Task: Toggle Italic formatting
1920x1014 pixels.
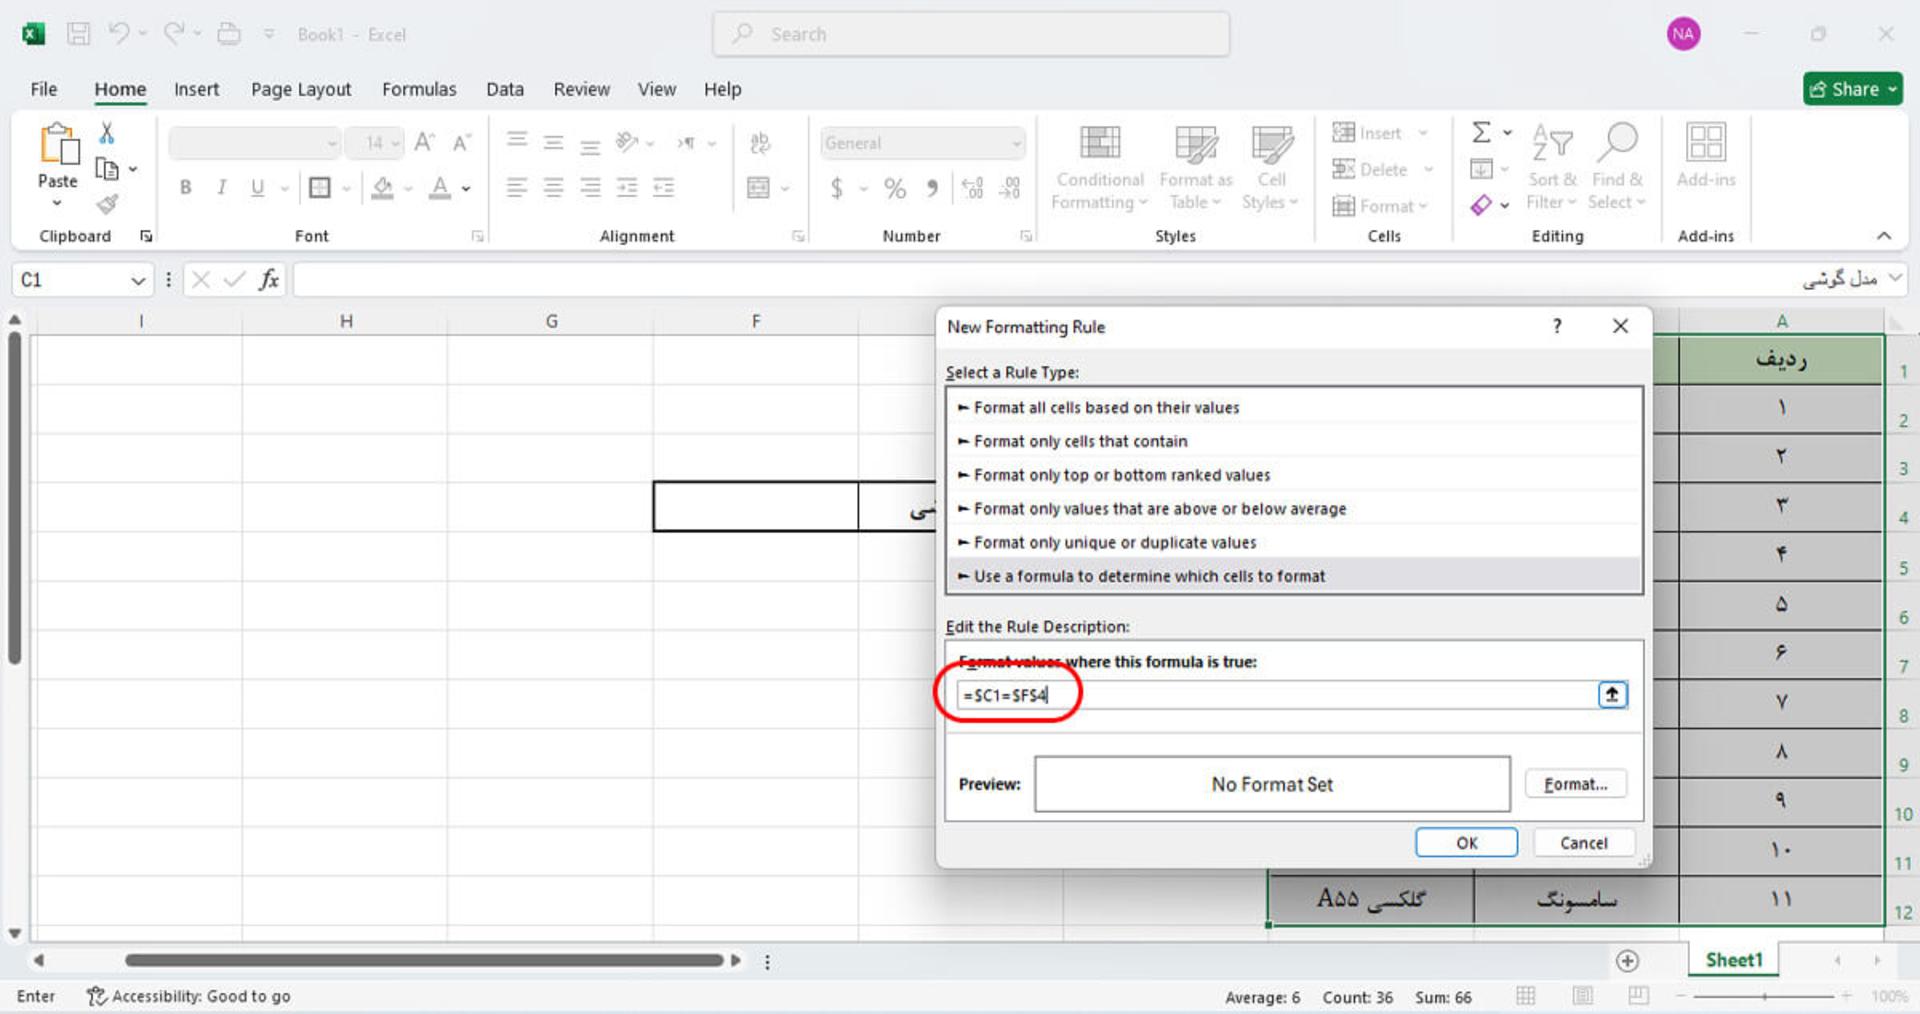Action: click(221, 187)
